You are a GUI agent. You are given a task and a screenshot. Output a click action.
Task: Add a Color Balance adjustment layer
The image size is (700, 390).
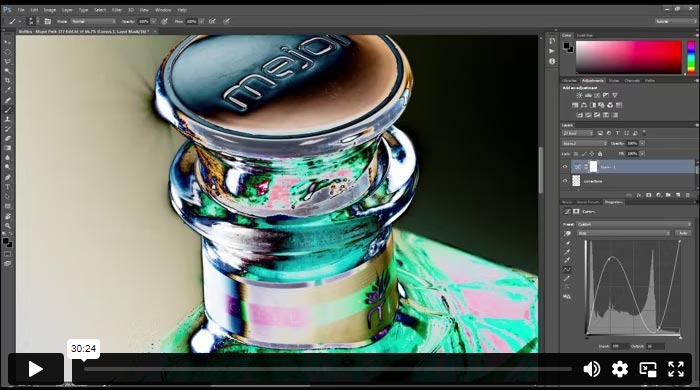584,105
